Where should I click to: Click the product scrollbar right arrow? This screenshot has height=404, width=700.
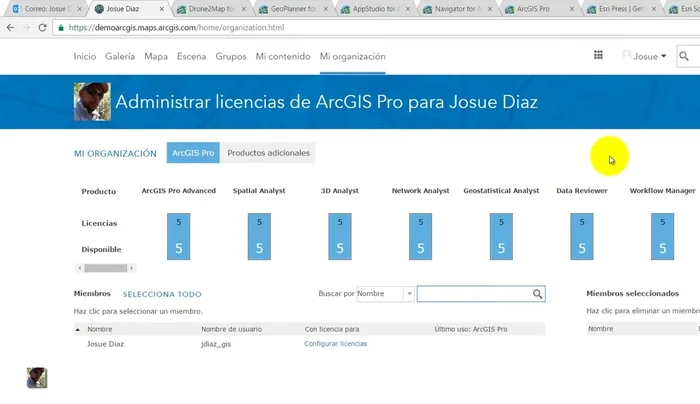tap(131, 268)
